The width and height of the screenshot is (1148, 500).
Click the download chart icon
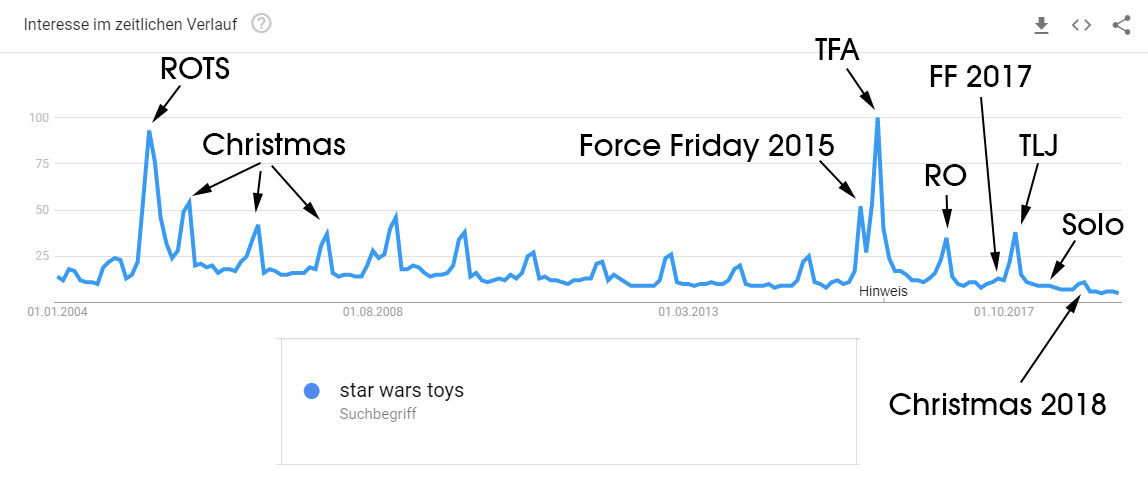click(1041, 25)
